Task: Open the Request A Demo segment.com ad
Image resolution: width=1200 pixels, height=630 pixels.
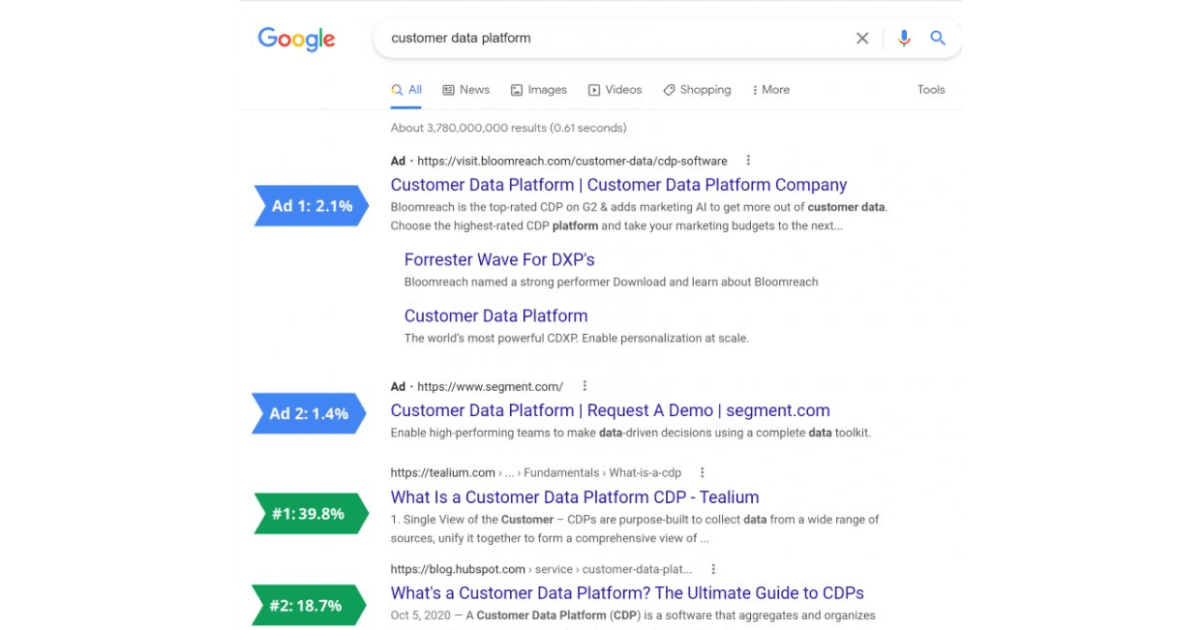Action: (x=610, y=410)
